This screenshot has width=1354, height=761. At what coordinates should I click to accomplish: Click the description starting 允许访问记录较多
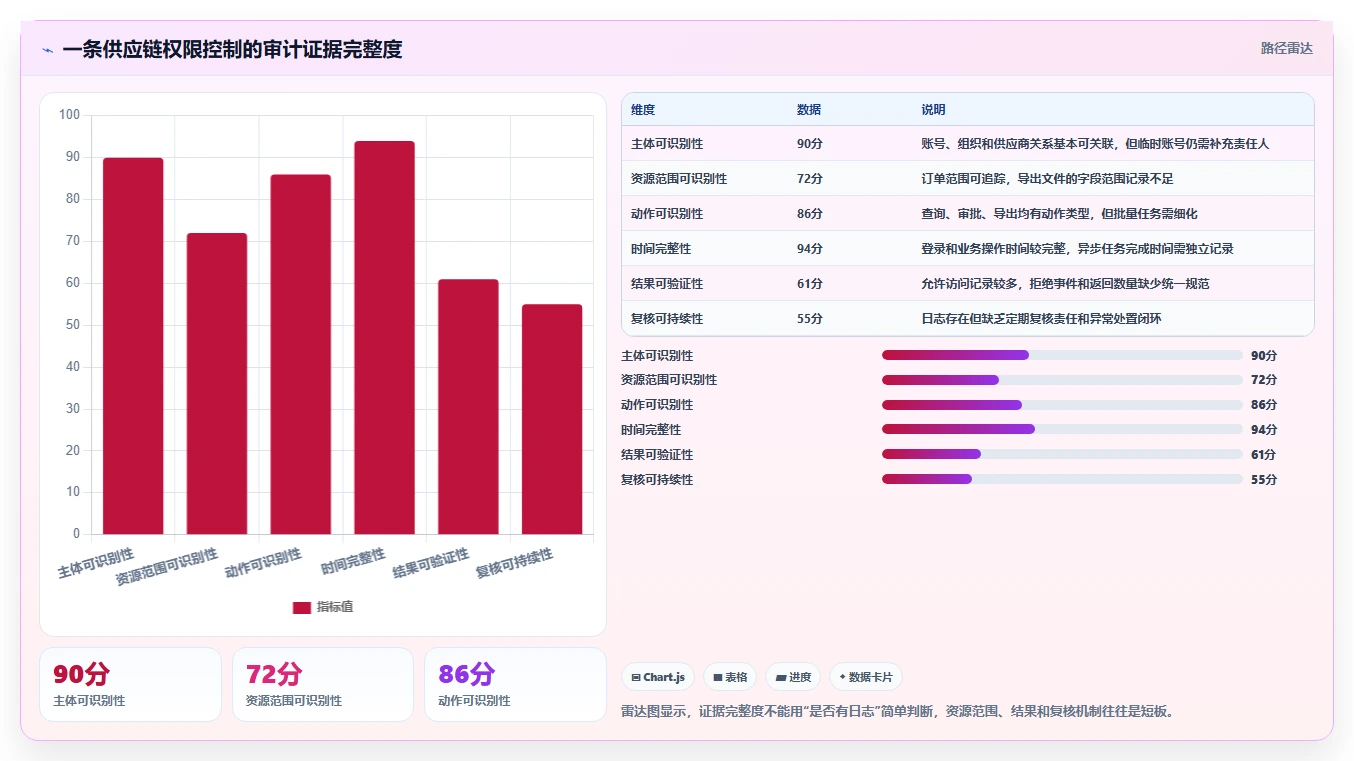[x=1065, y=284]
